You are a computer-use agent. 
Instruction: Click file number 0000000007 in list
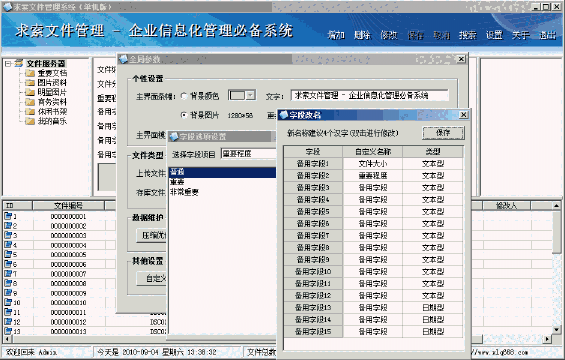pos(68,274)
